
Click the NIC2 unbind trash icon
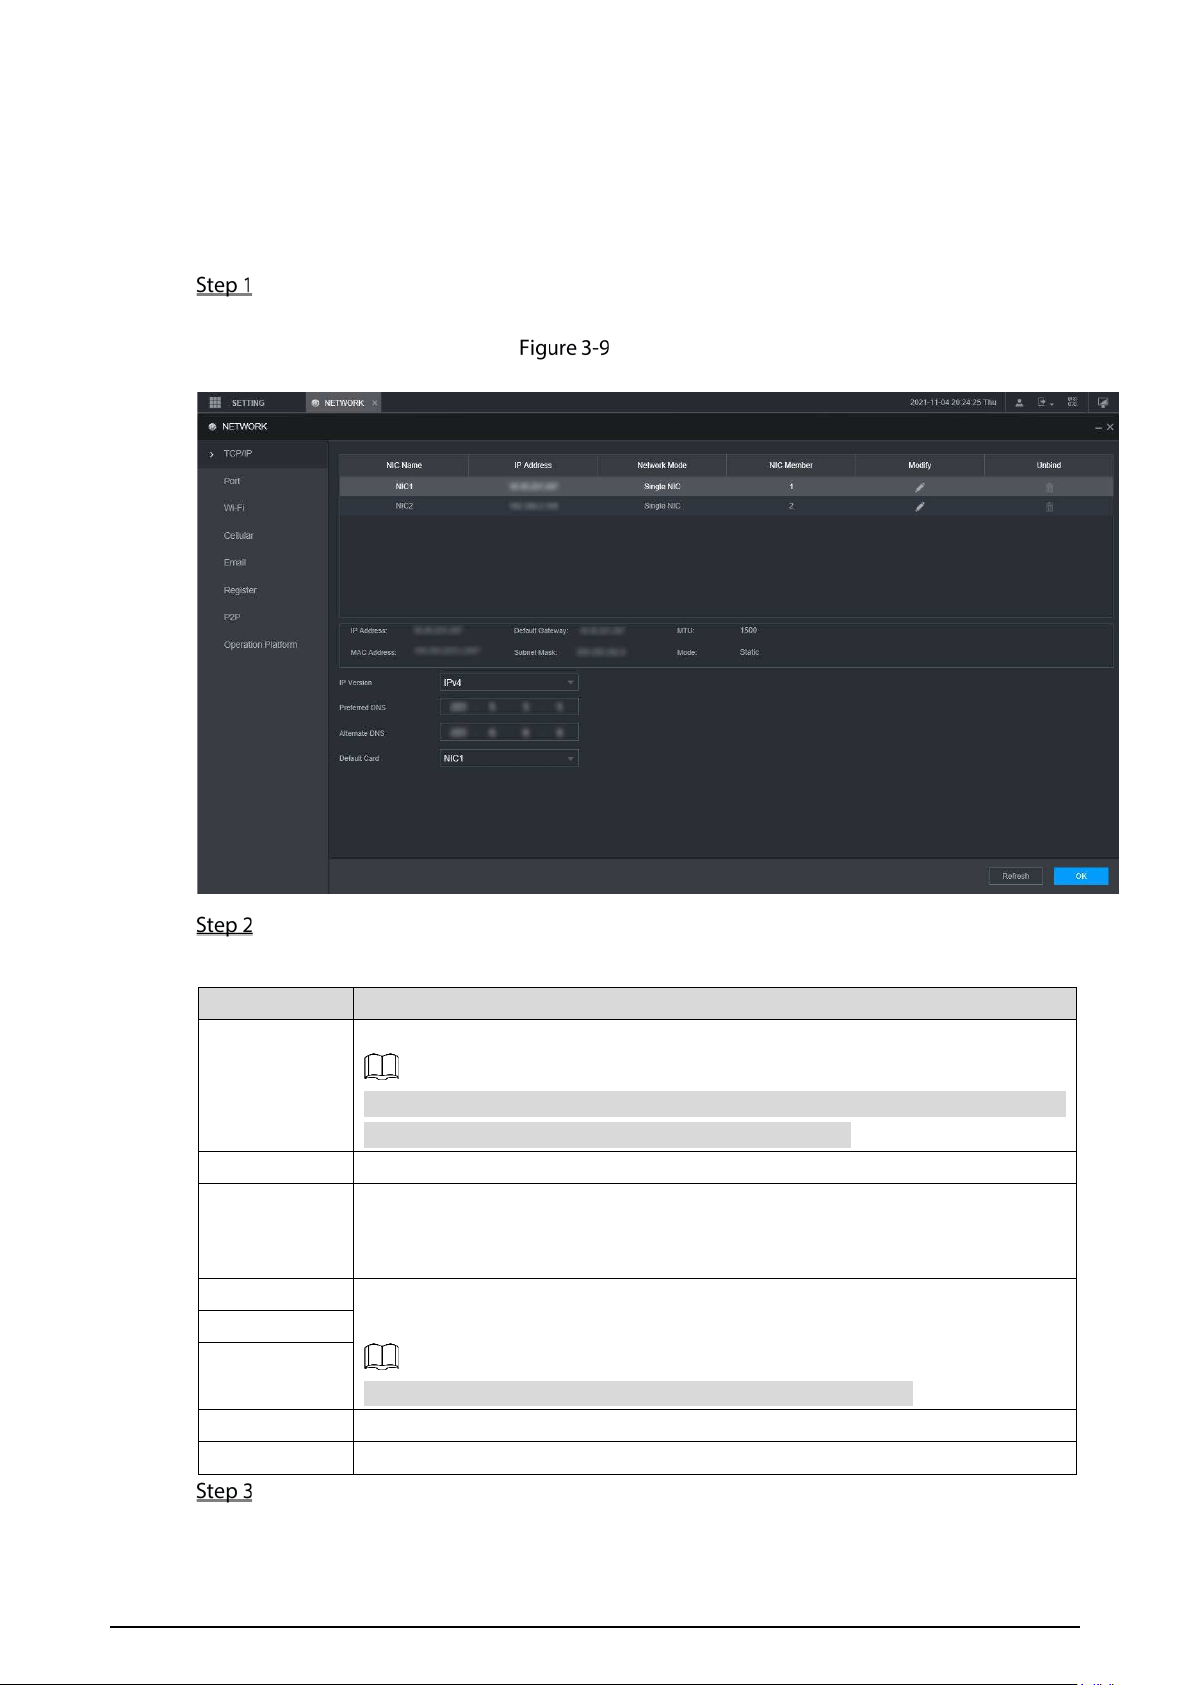pos(1049,506)
